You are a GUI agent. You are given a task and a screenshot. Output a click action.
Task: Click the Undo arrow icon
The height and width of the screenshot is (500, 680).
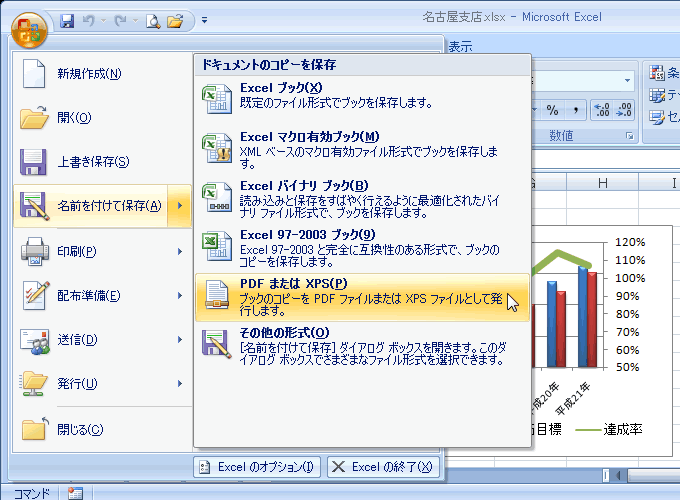(88, 20)
